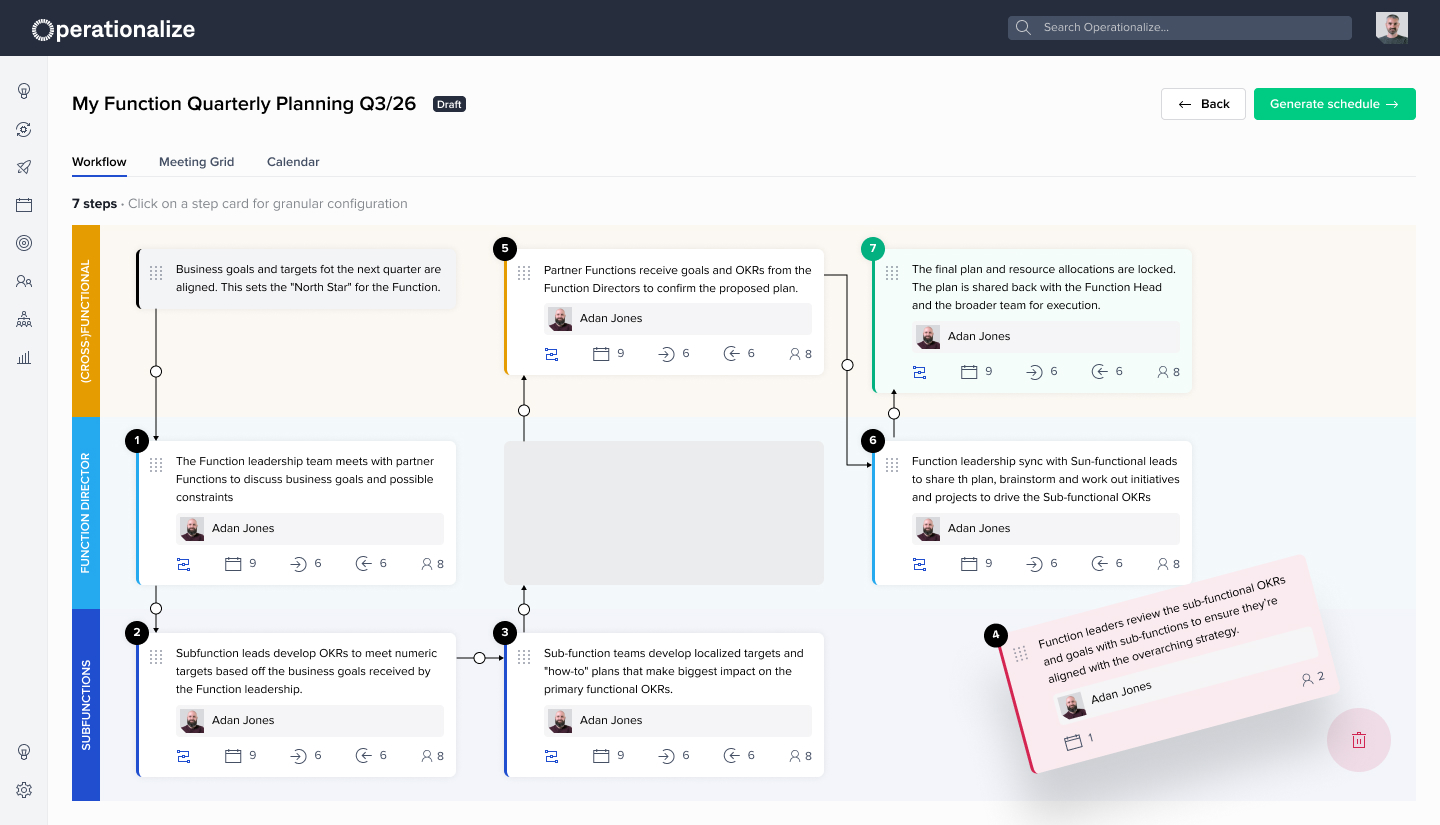Click the '7 steps' count text
1440x825 pixels.
point(94,203)
